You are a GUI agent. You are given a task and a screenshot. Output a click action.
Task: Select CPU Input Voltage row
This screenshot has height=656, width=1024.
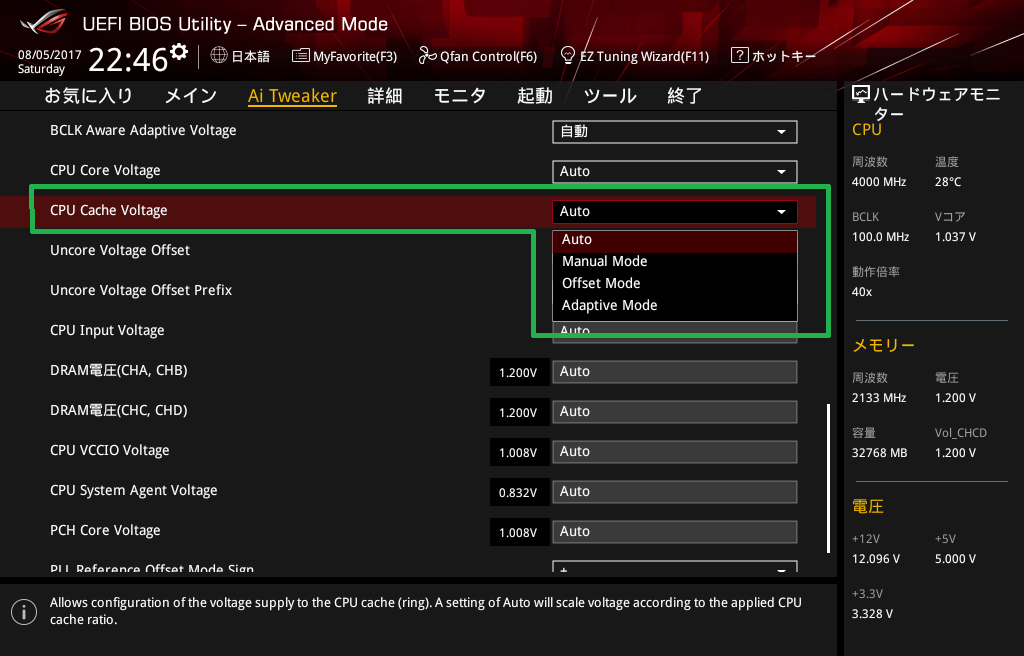pyautogui.click(x=107, y=331)
